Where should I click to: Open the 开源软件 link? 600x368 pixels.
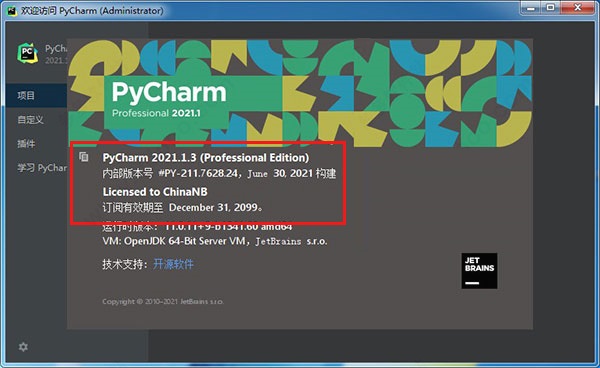(x=173, y=264)
